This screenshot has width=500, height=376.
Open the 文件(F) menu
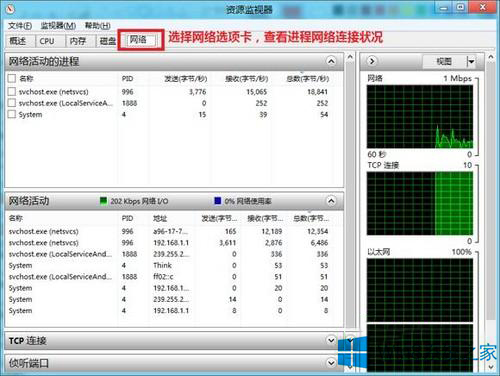(x=20, y=26)
